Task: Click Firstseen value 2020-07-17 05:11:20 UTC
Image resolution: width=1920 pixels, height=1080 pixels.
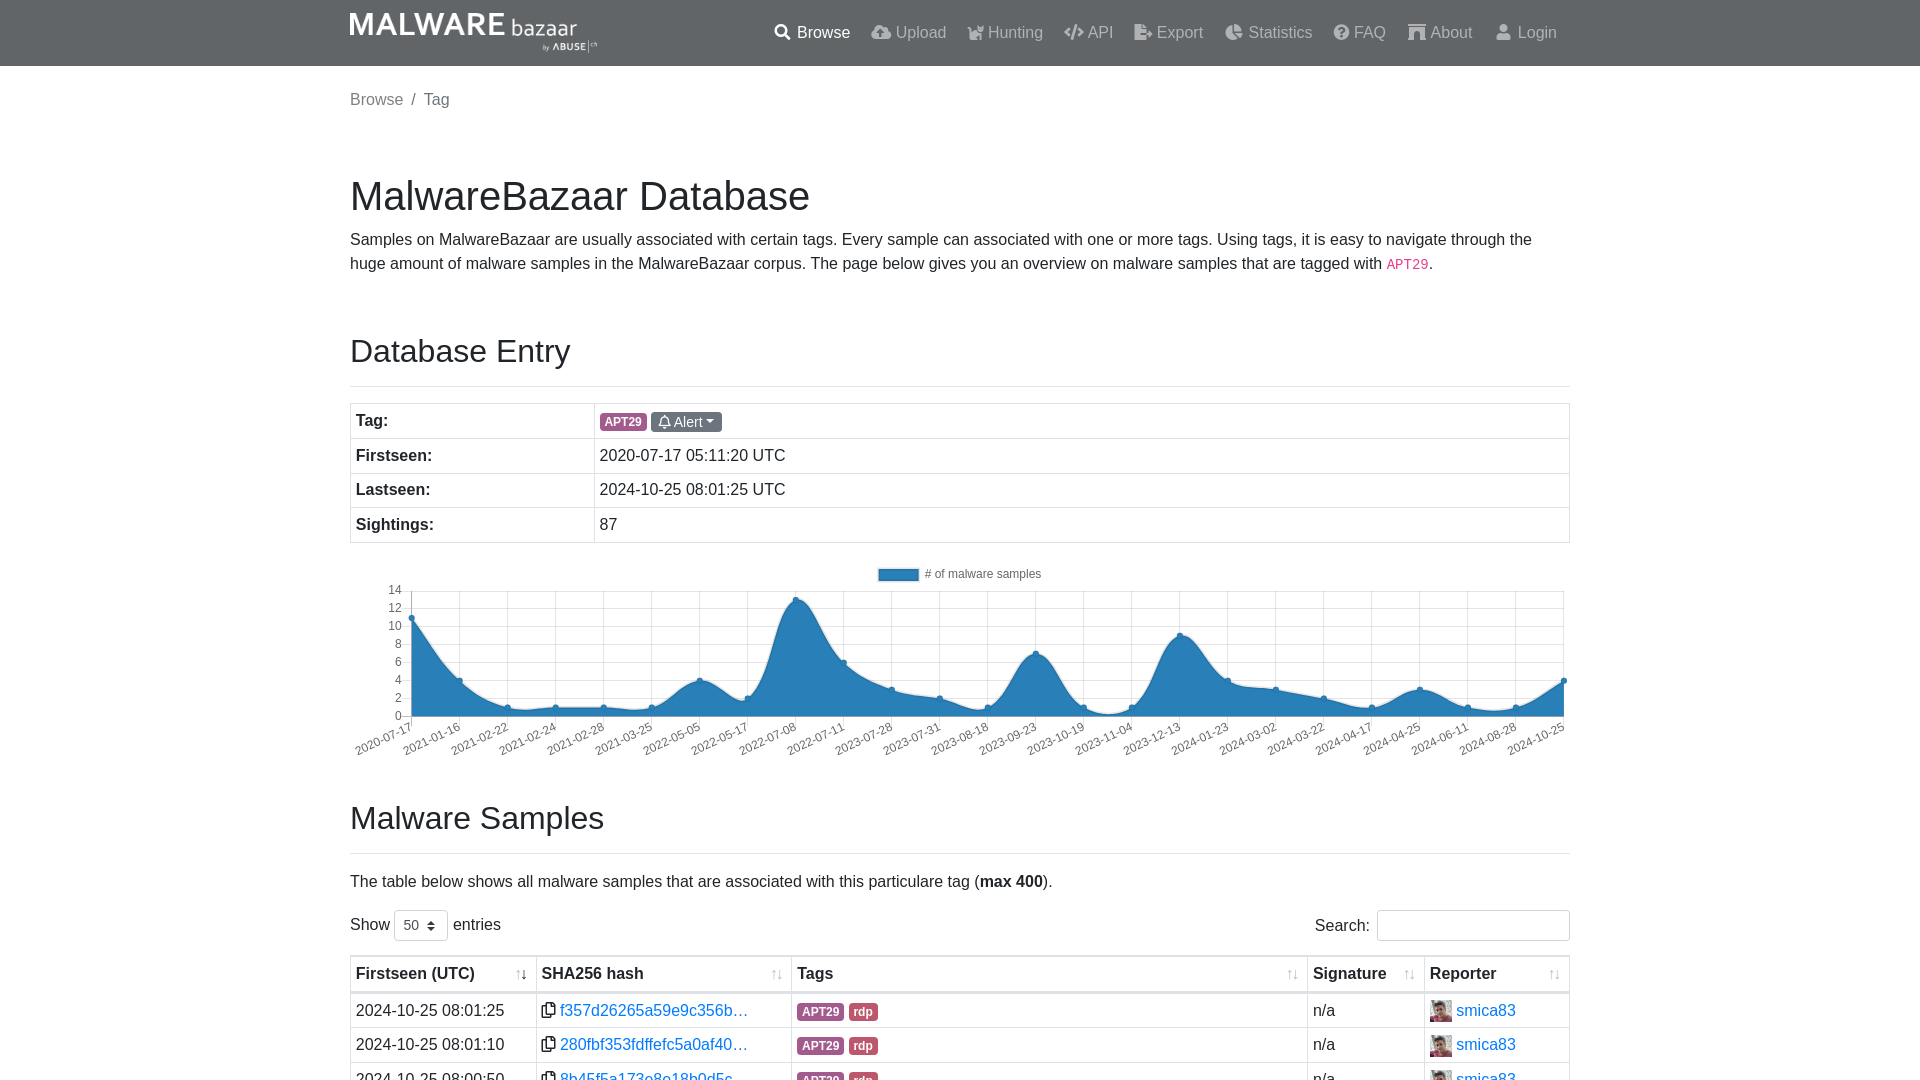Action: pos(692,456)
